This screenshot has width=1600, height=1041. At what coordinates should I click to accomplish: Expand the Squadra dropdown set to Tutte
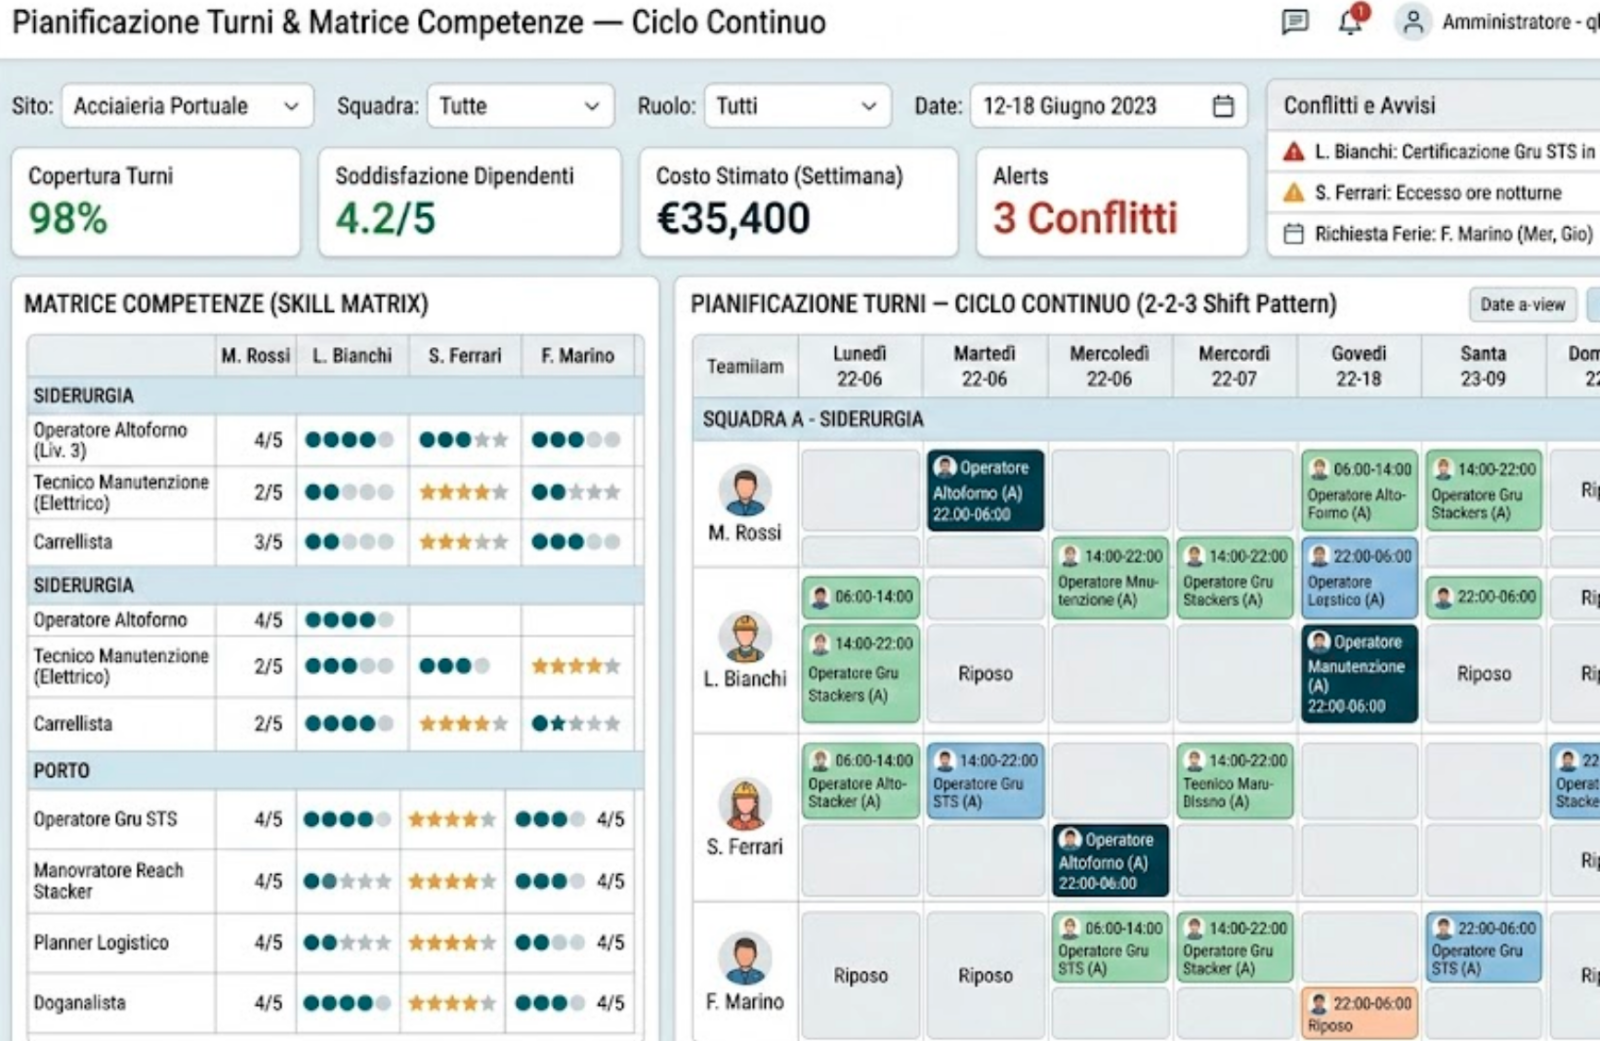[x=518, y=105]
